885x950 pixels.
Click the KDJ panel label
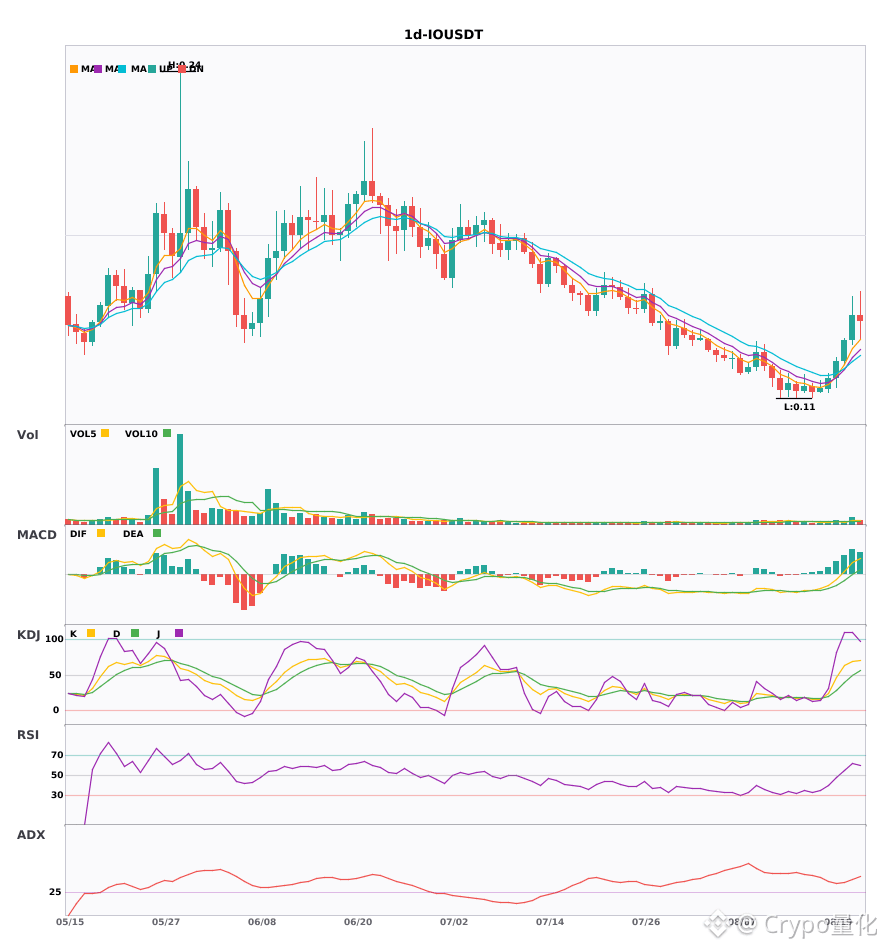28,635
